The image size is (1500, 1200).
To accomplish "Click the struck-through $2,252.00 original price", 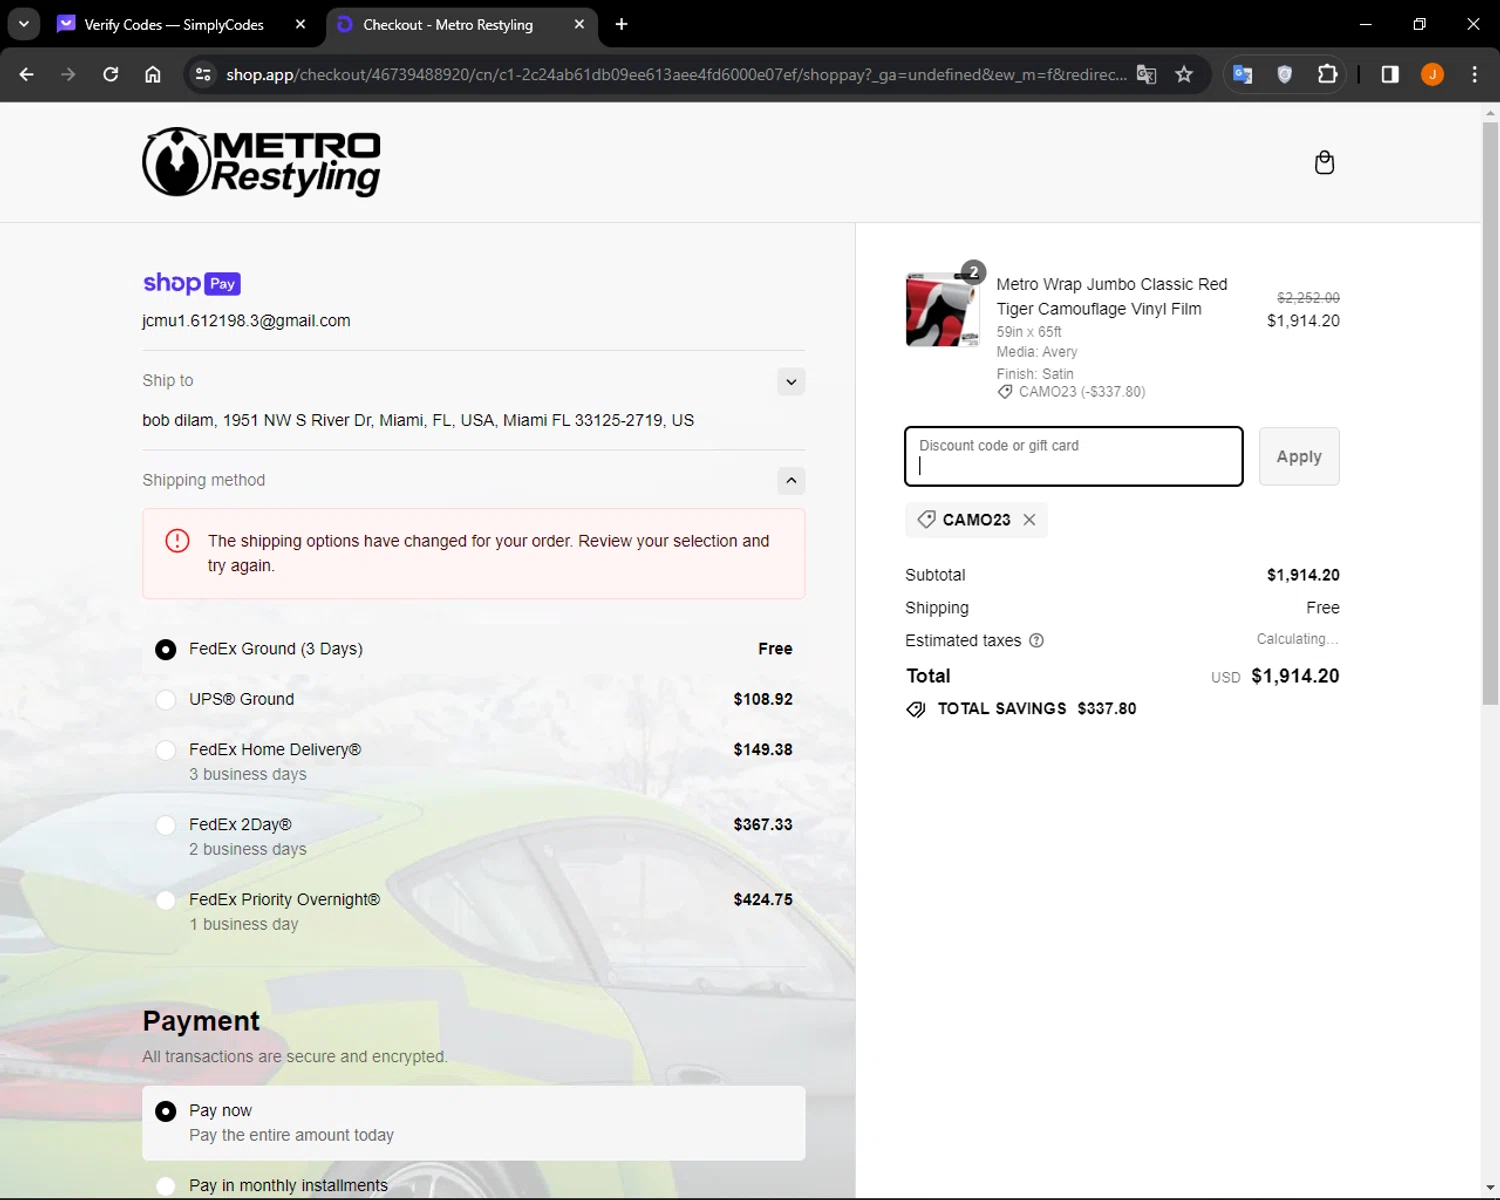I will 1308,298.
